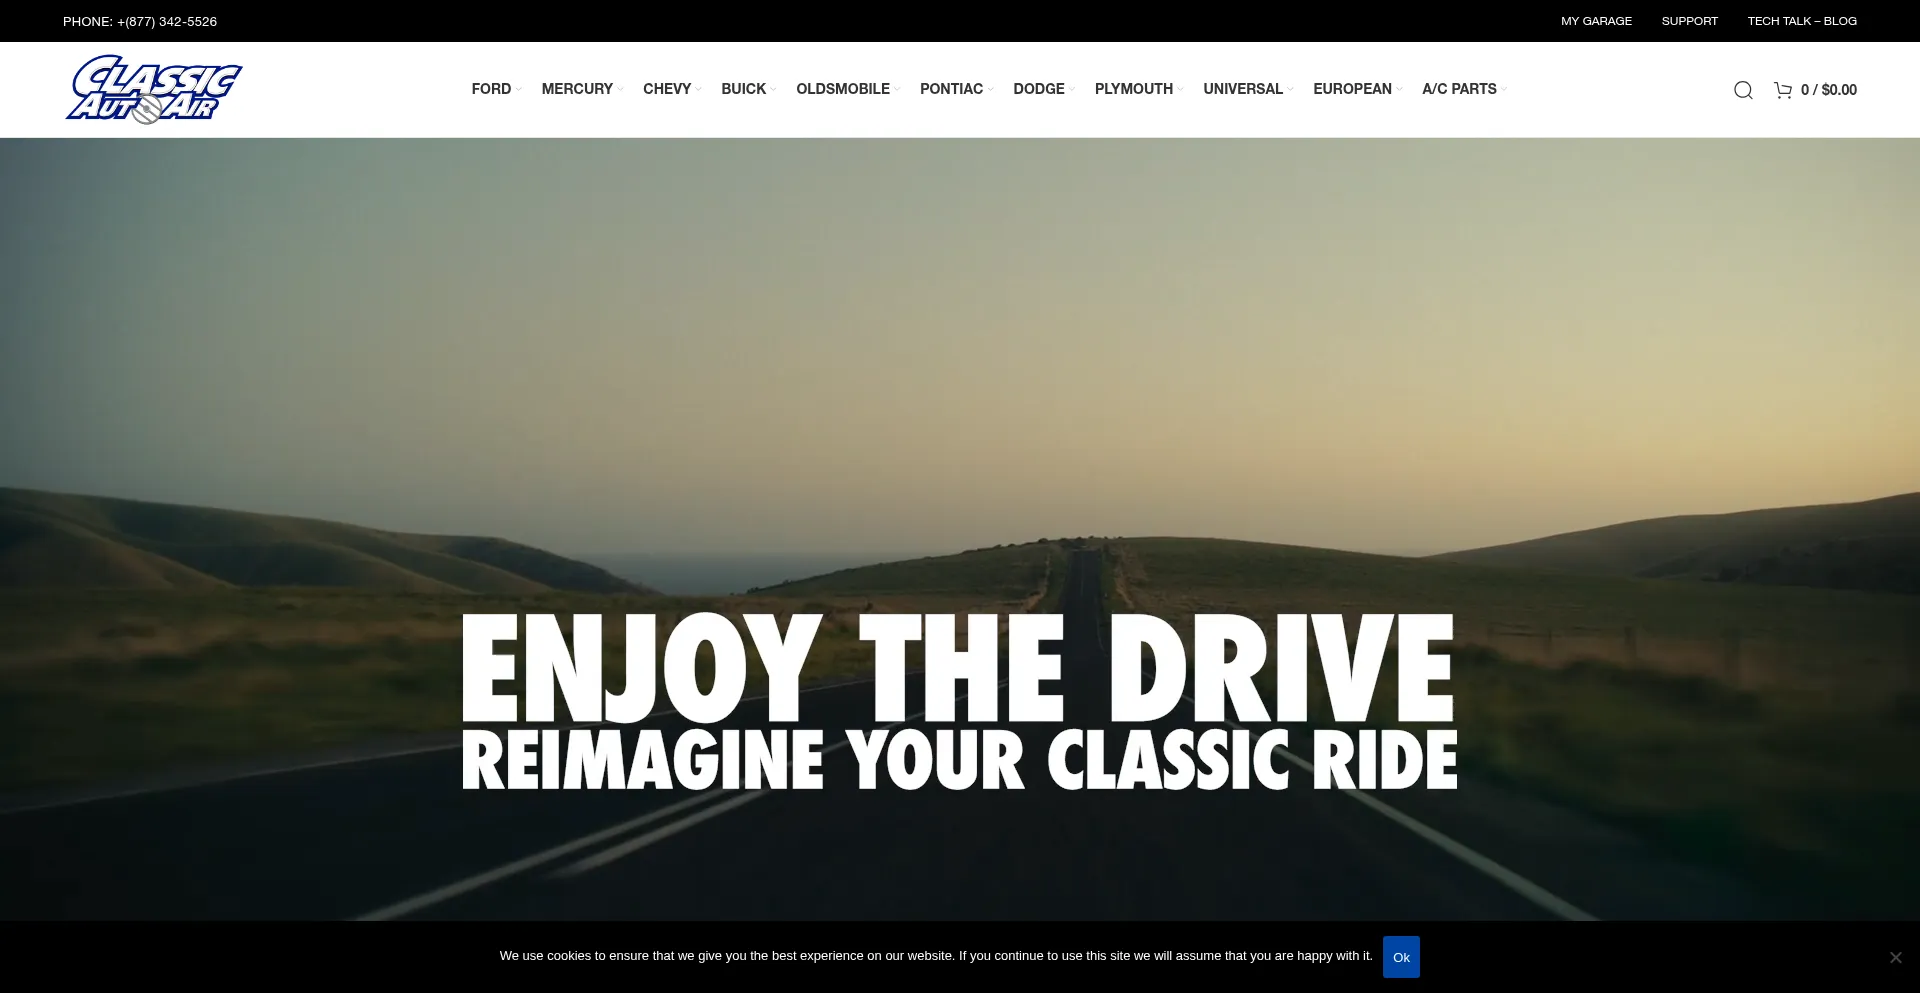Expand the Universal products menu
This screenshot has width=1920, height=993.
pos(1243,89)
